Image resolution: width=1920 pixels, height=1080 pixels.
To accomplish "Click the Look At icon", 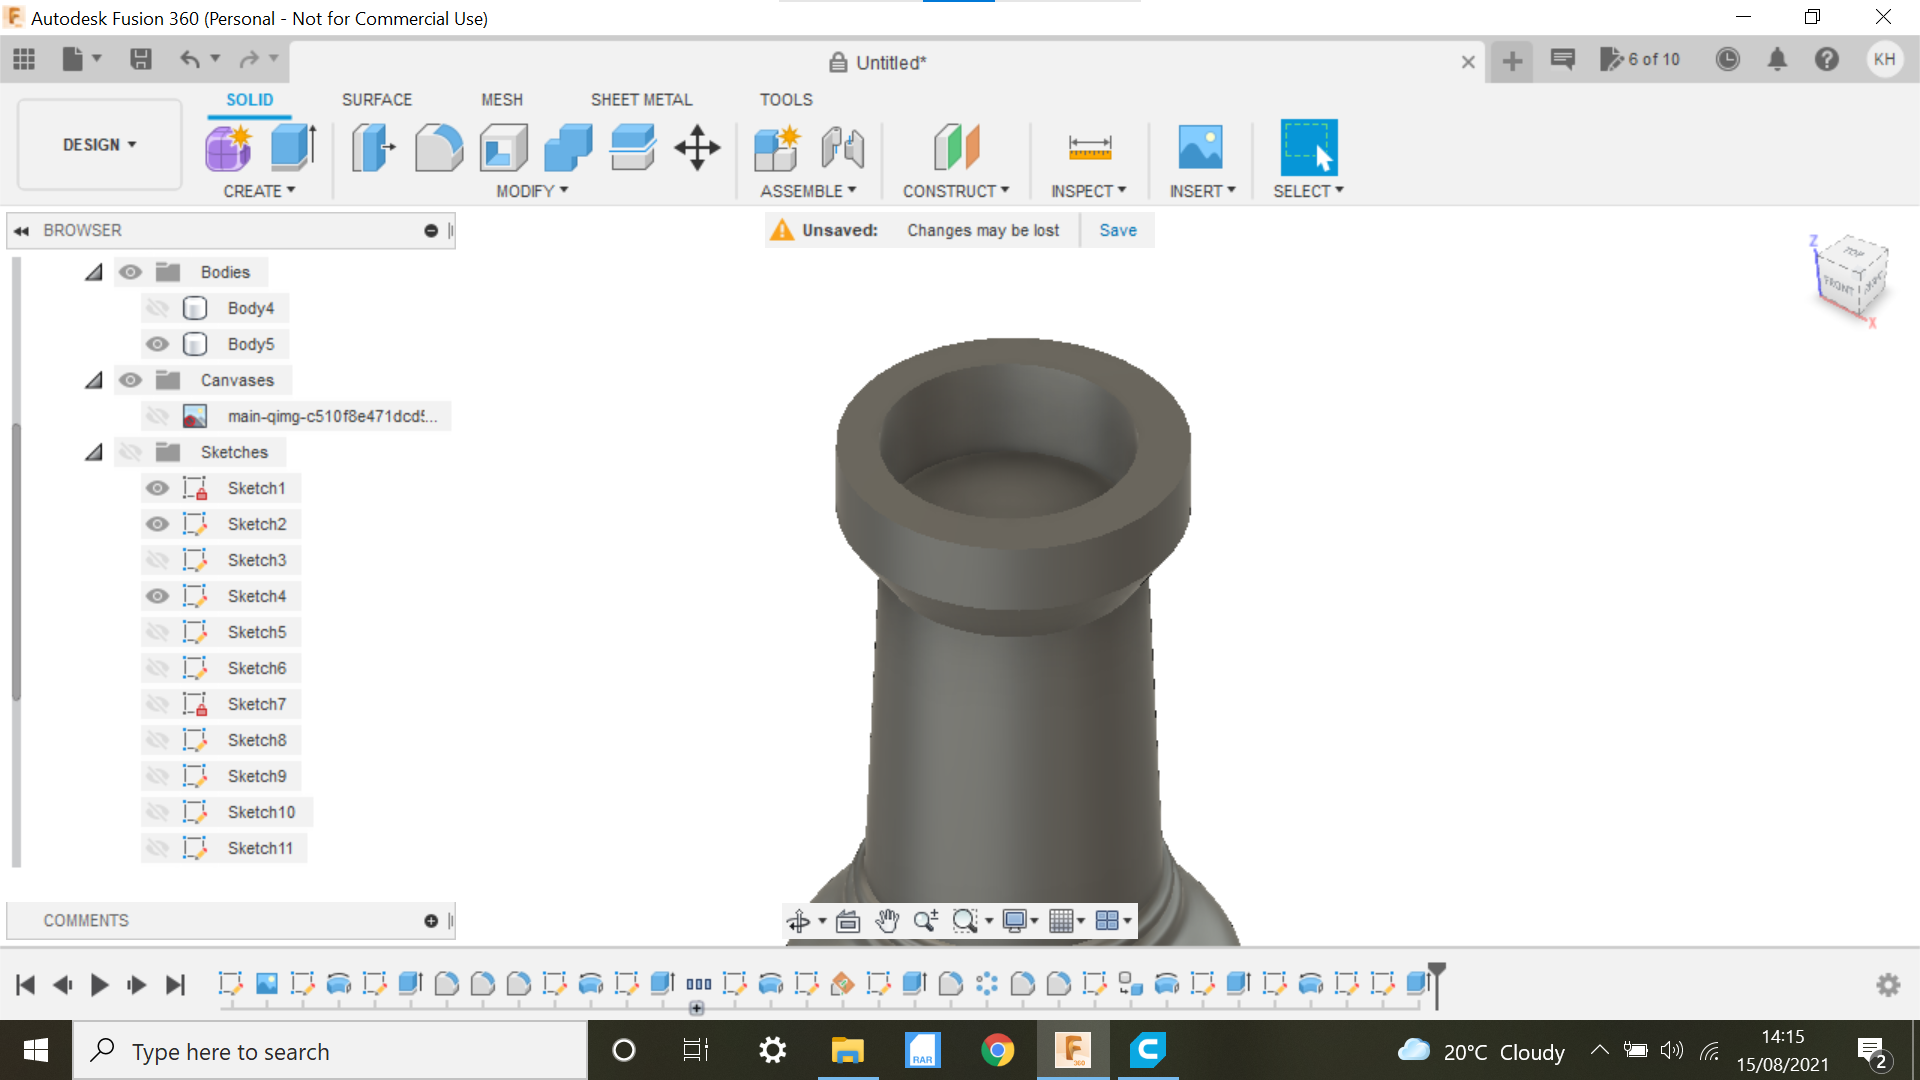I will tap(848, 921).
